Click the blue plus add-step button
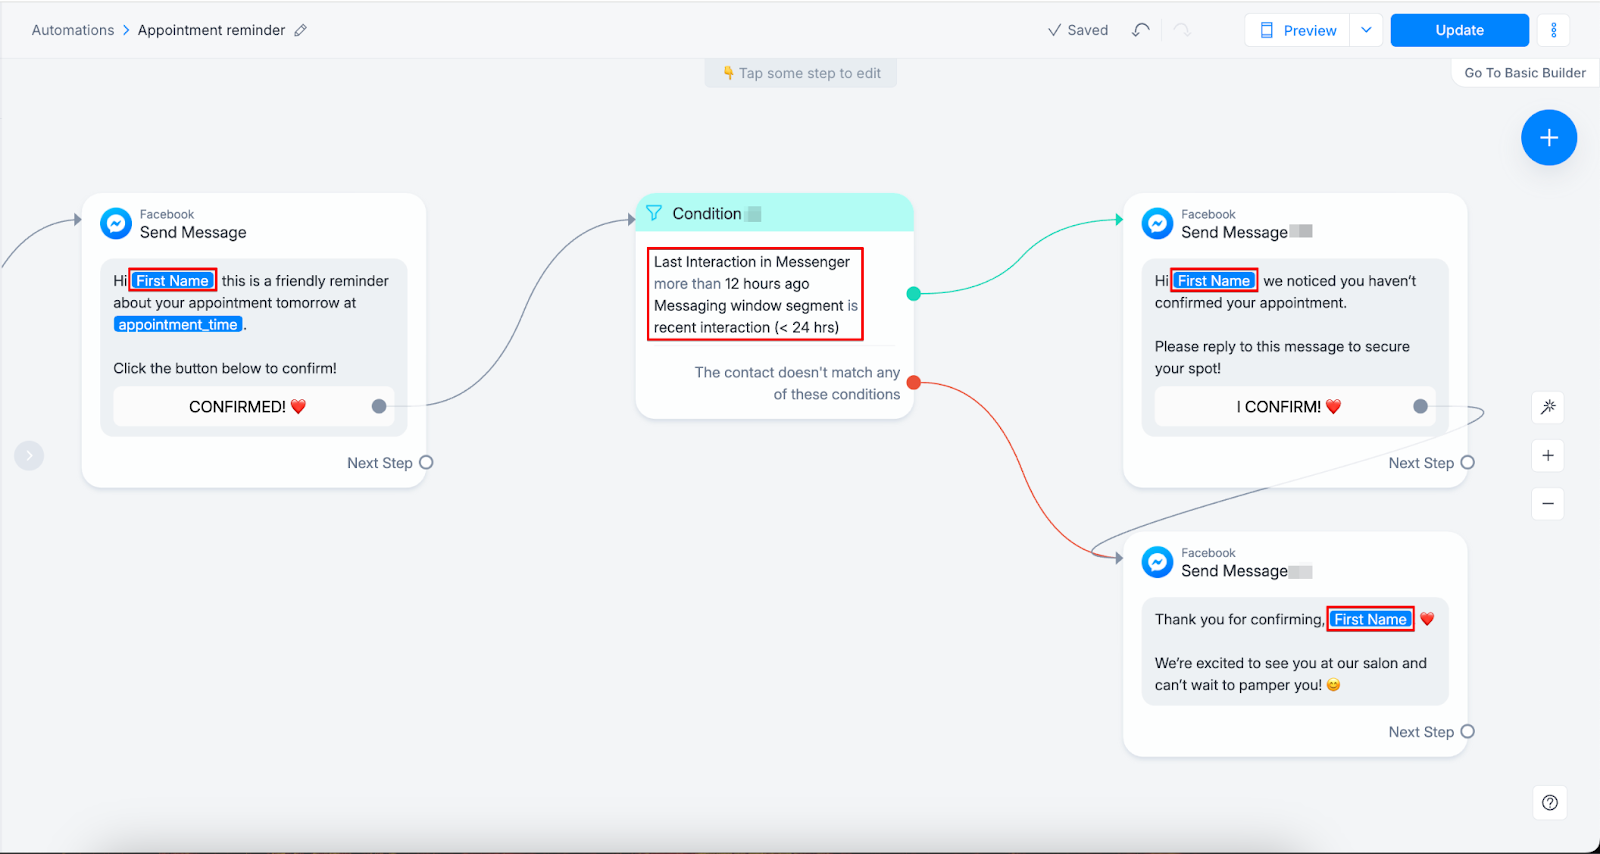 click(1548, 138)
